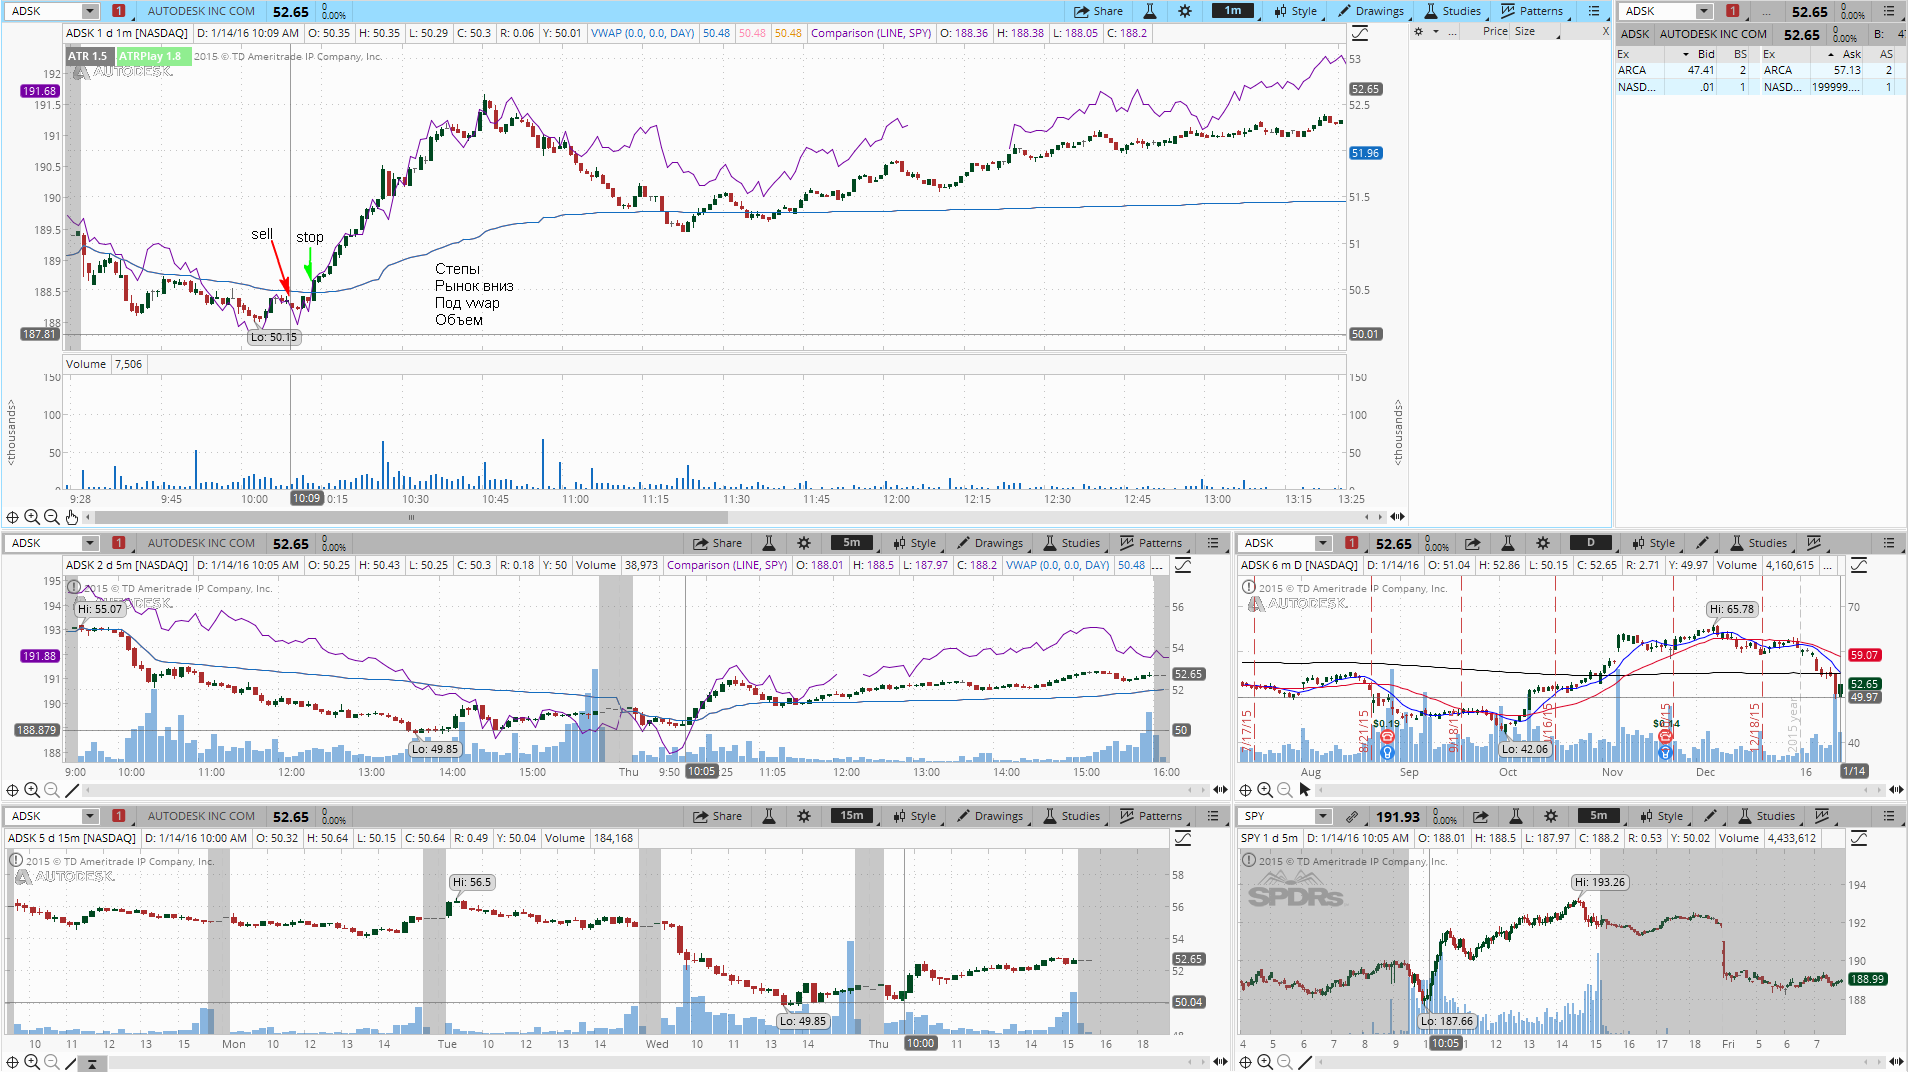Image resolution: width=1908 pixels, height=1072 pixels.
Task: Open settings gear on the 15m chart
Action: tap(804, 816)
